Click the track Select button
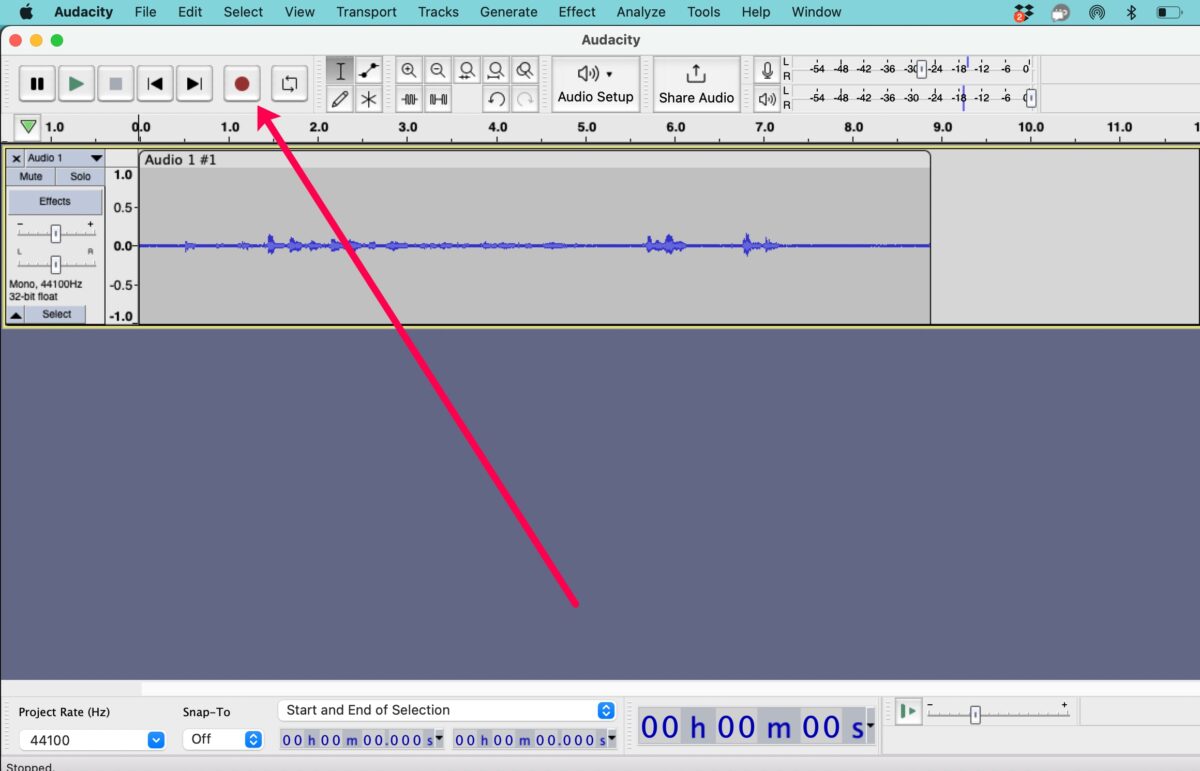This screenshot has width=1200, height=771. 56,314
